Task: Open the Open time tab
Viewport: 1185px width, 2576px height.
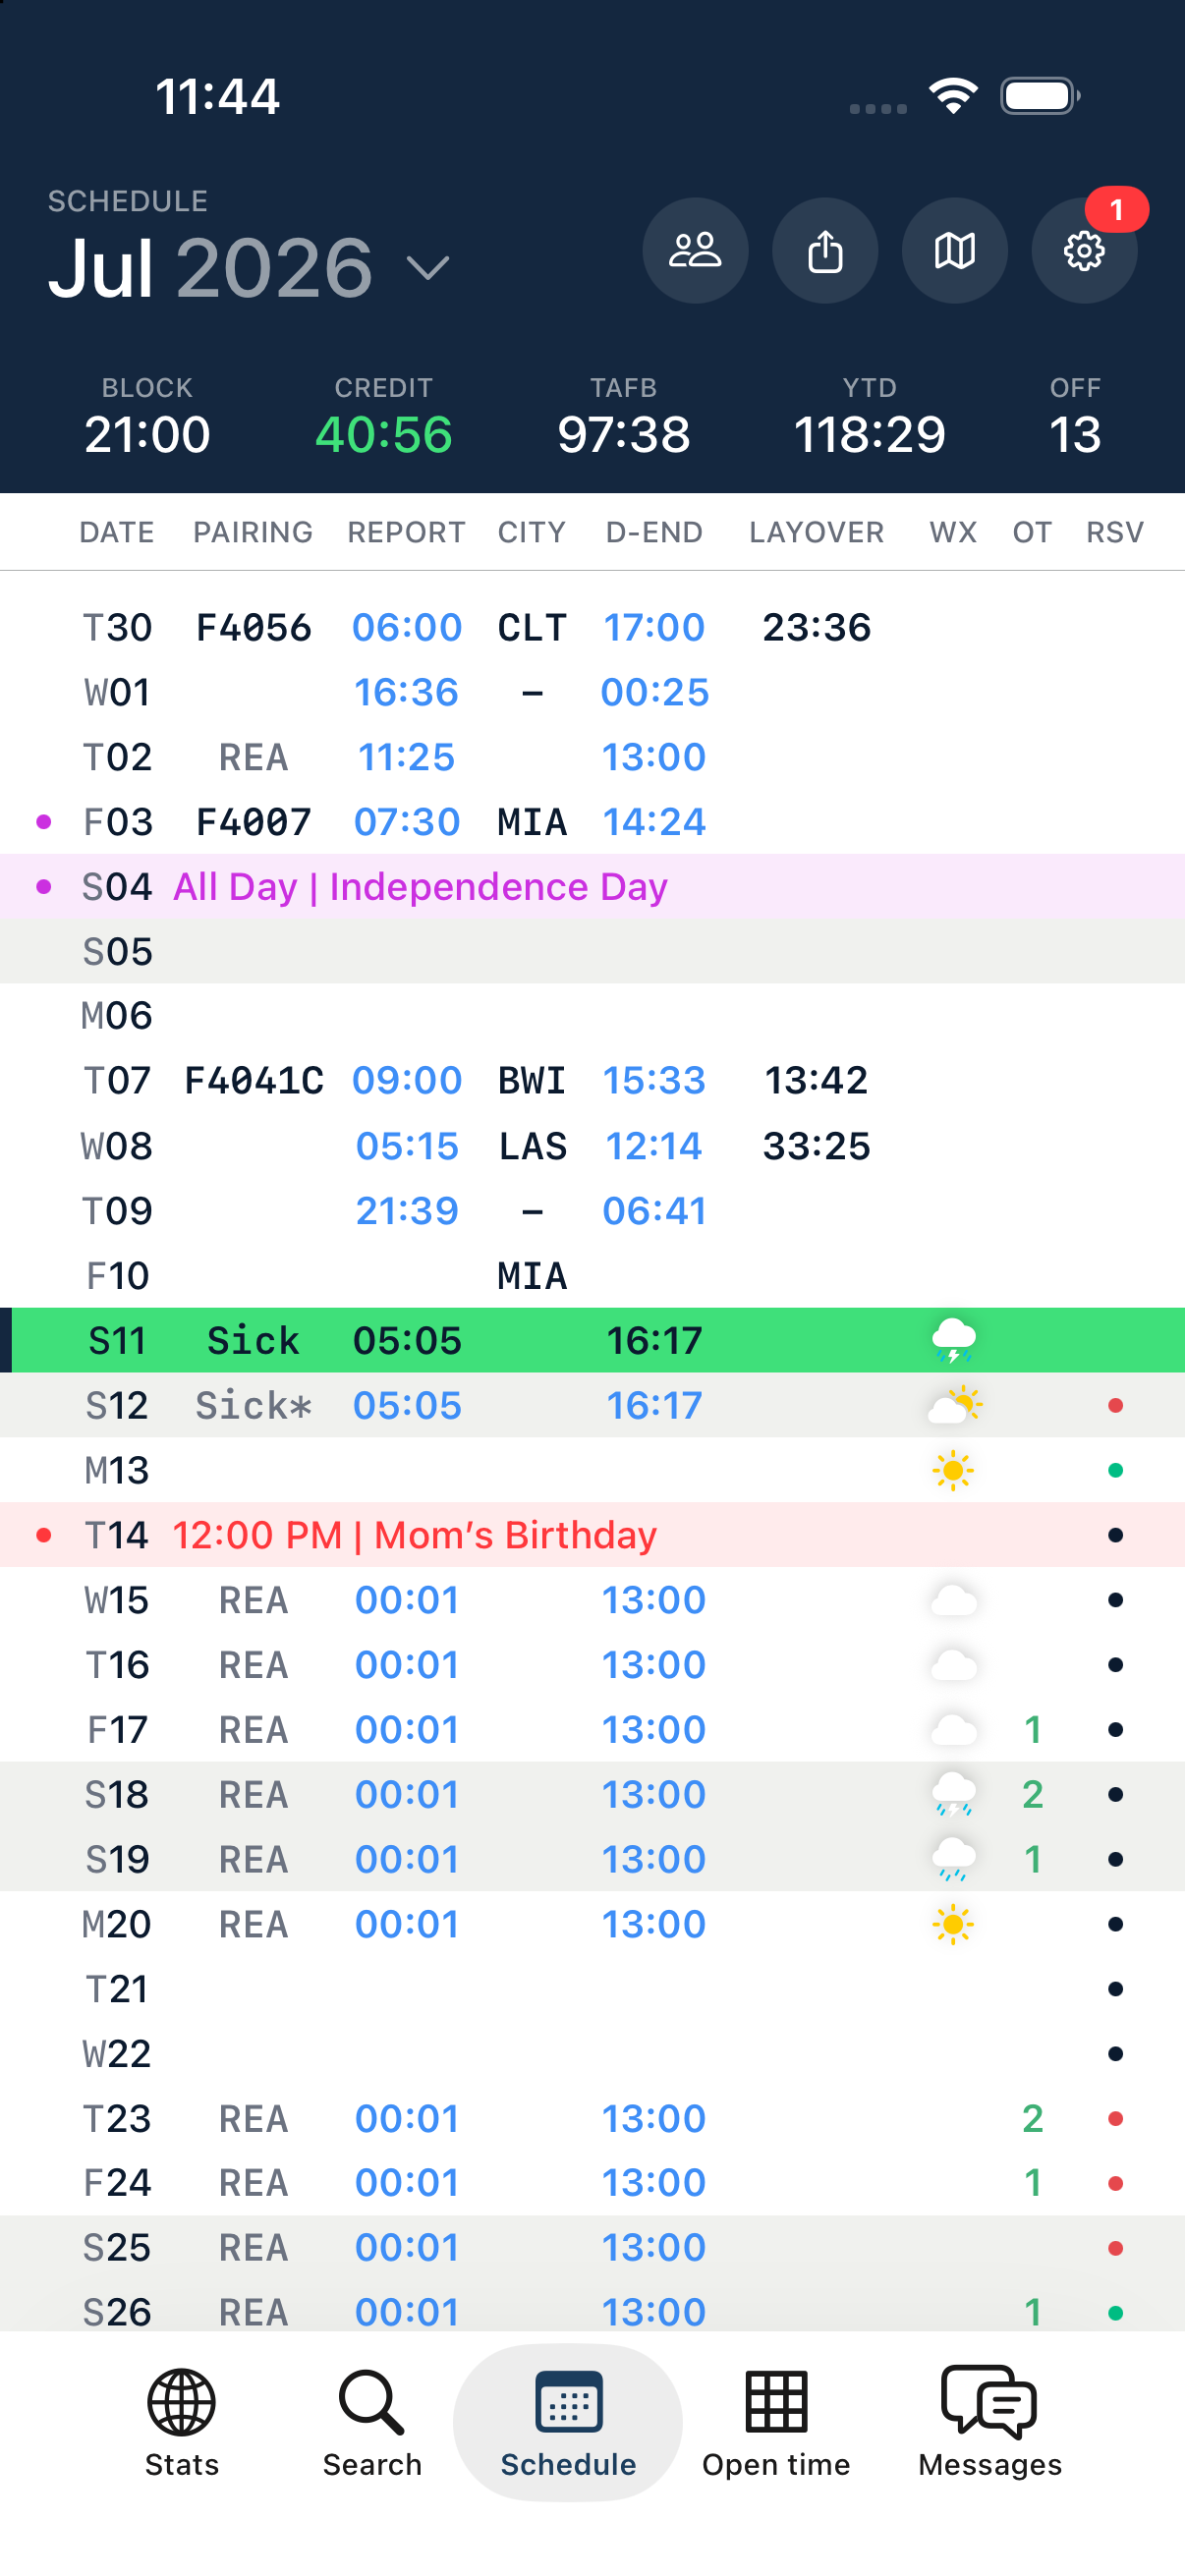Action: 776,2423
